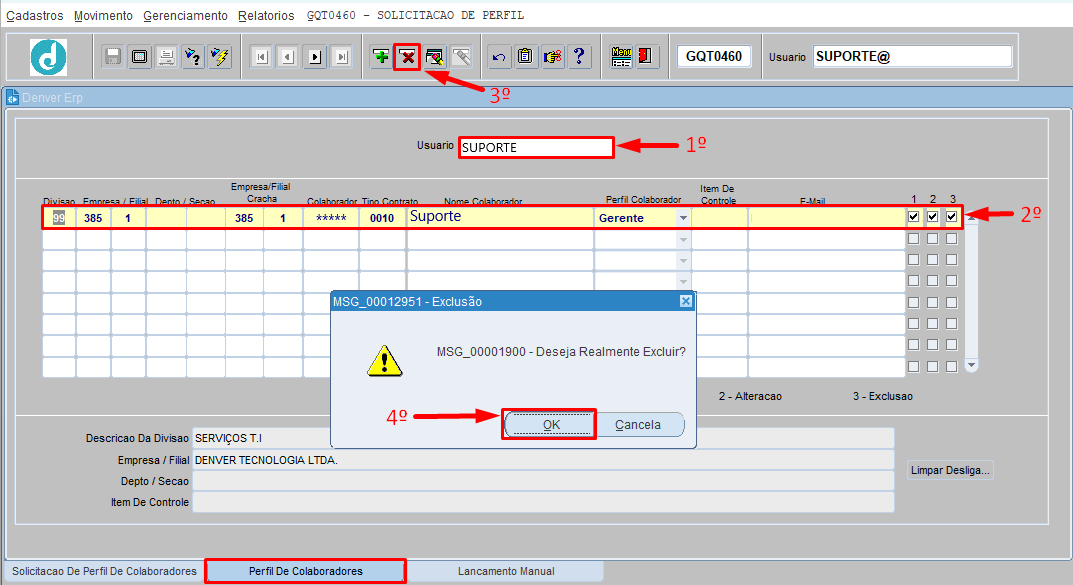Open Perfil Colaborador dropdown in third row
This screenshot has height=585, width=1073.
click(x=683, y=261)
